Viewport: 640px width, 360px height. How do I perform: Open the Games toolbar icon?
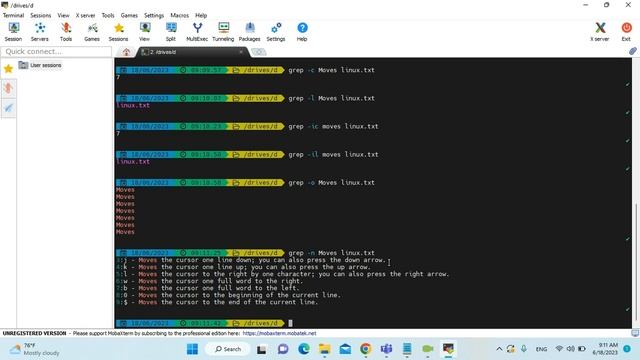pos(92,32)
